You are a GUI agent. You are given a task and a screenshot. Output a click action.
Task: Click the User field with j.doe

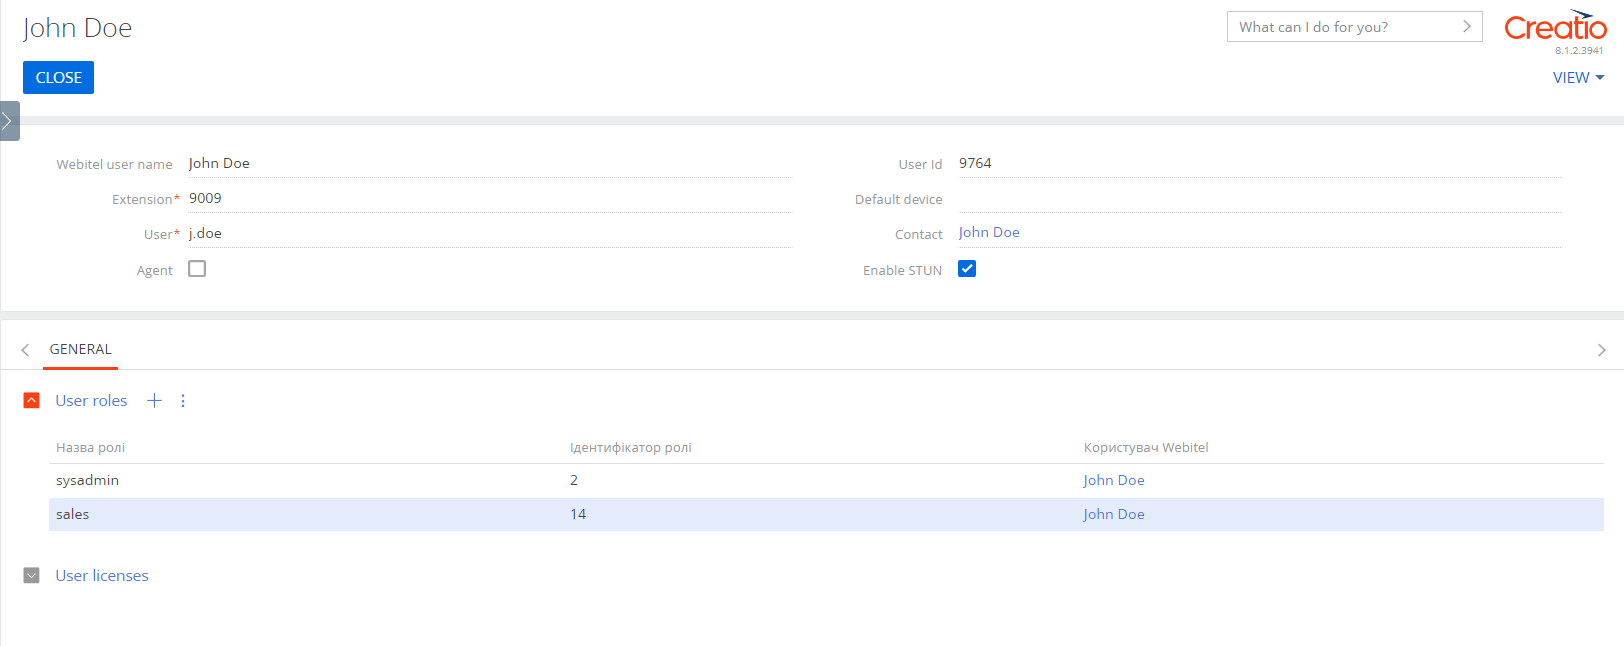[x=490, y=234]
